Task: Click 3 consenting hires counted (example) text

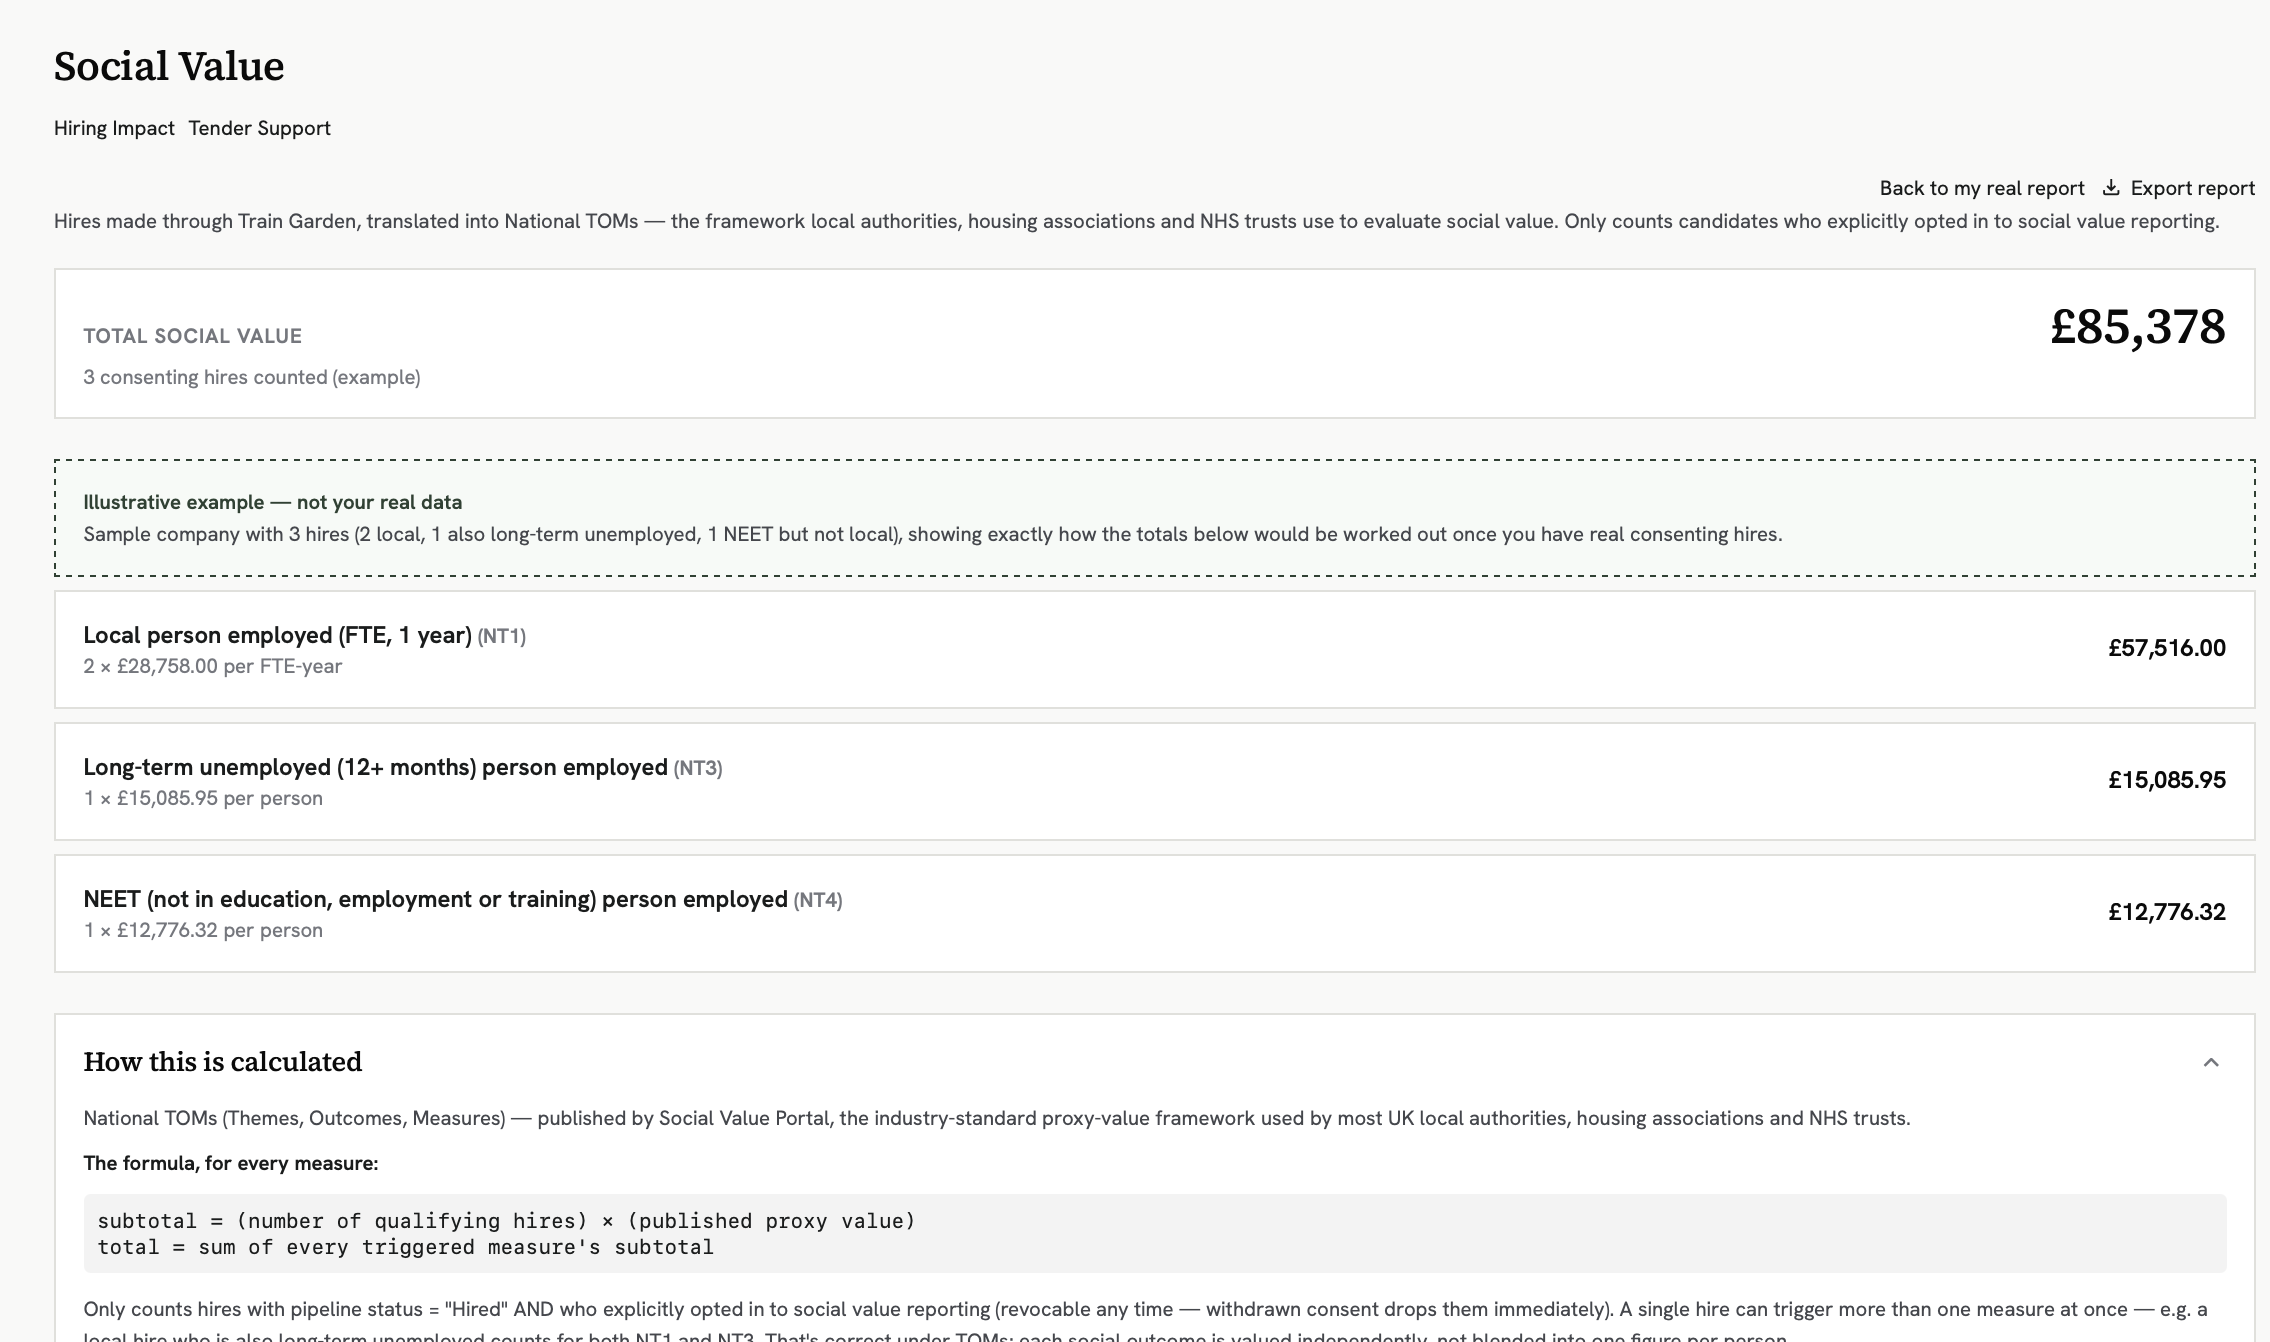Action: pos(251,377)
